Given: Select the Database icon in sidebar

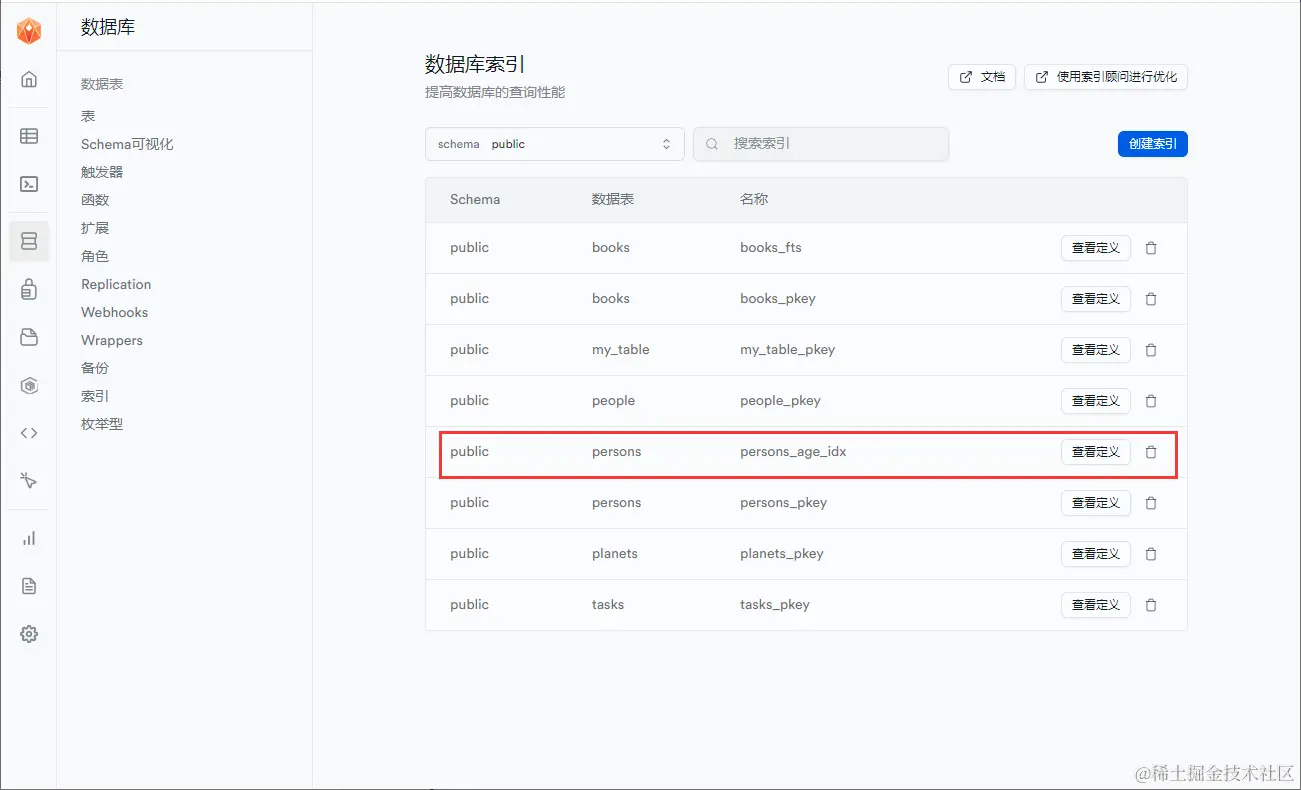Looking at the screenshot, I should (x=29, y=241).
